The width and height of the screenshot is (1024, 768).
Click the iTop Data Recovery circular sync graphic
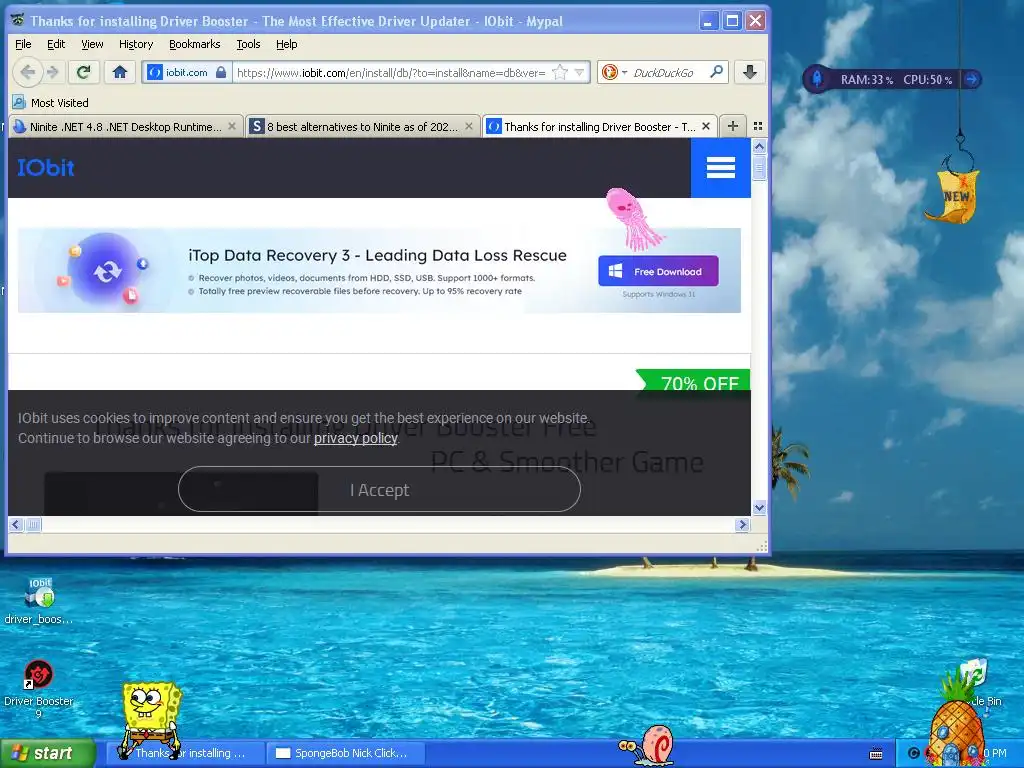pyautogui.click(x=106, y=270)
